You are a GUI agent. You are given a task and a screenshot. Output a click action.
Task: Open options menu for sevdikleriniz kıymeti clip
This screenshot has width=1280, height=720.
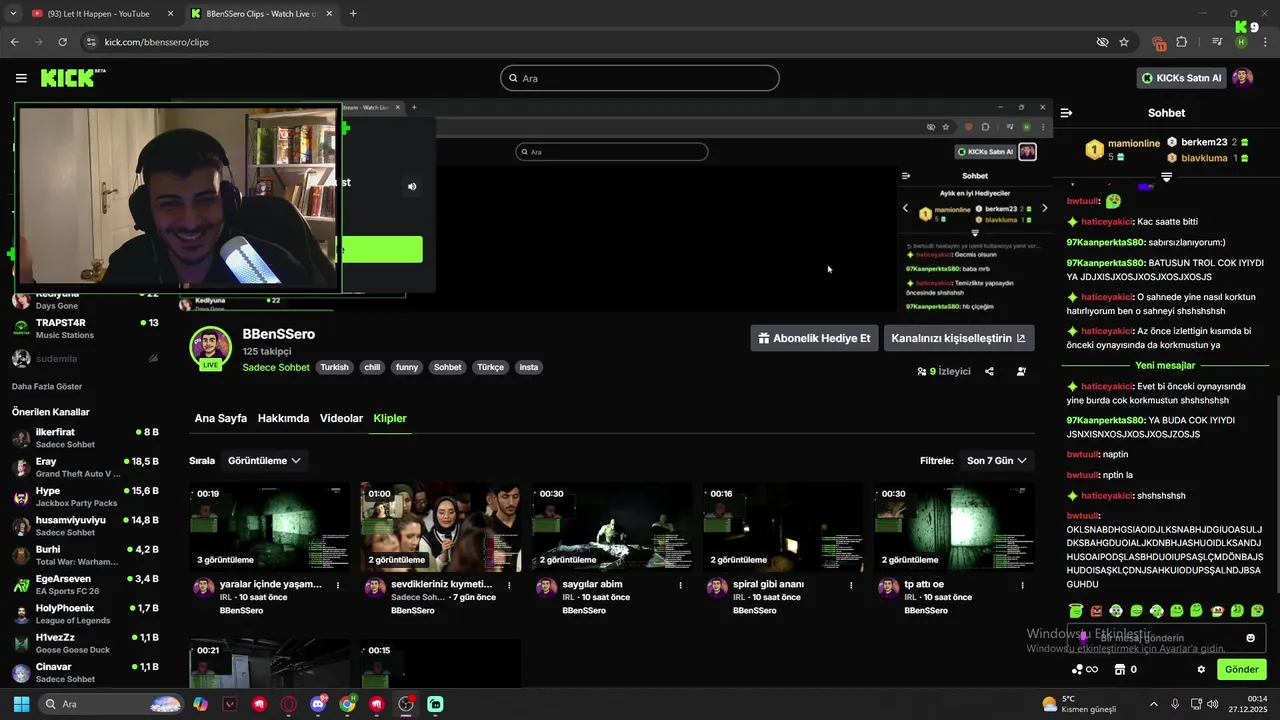pos(509,585)
